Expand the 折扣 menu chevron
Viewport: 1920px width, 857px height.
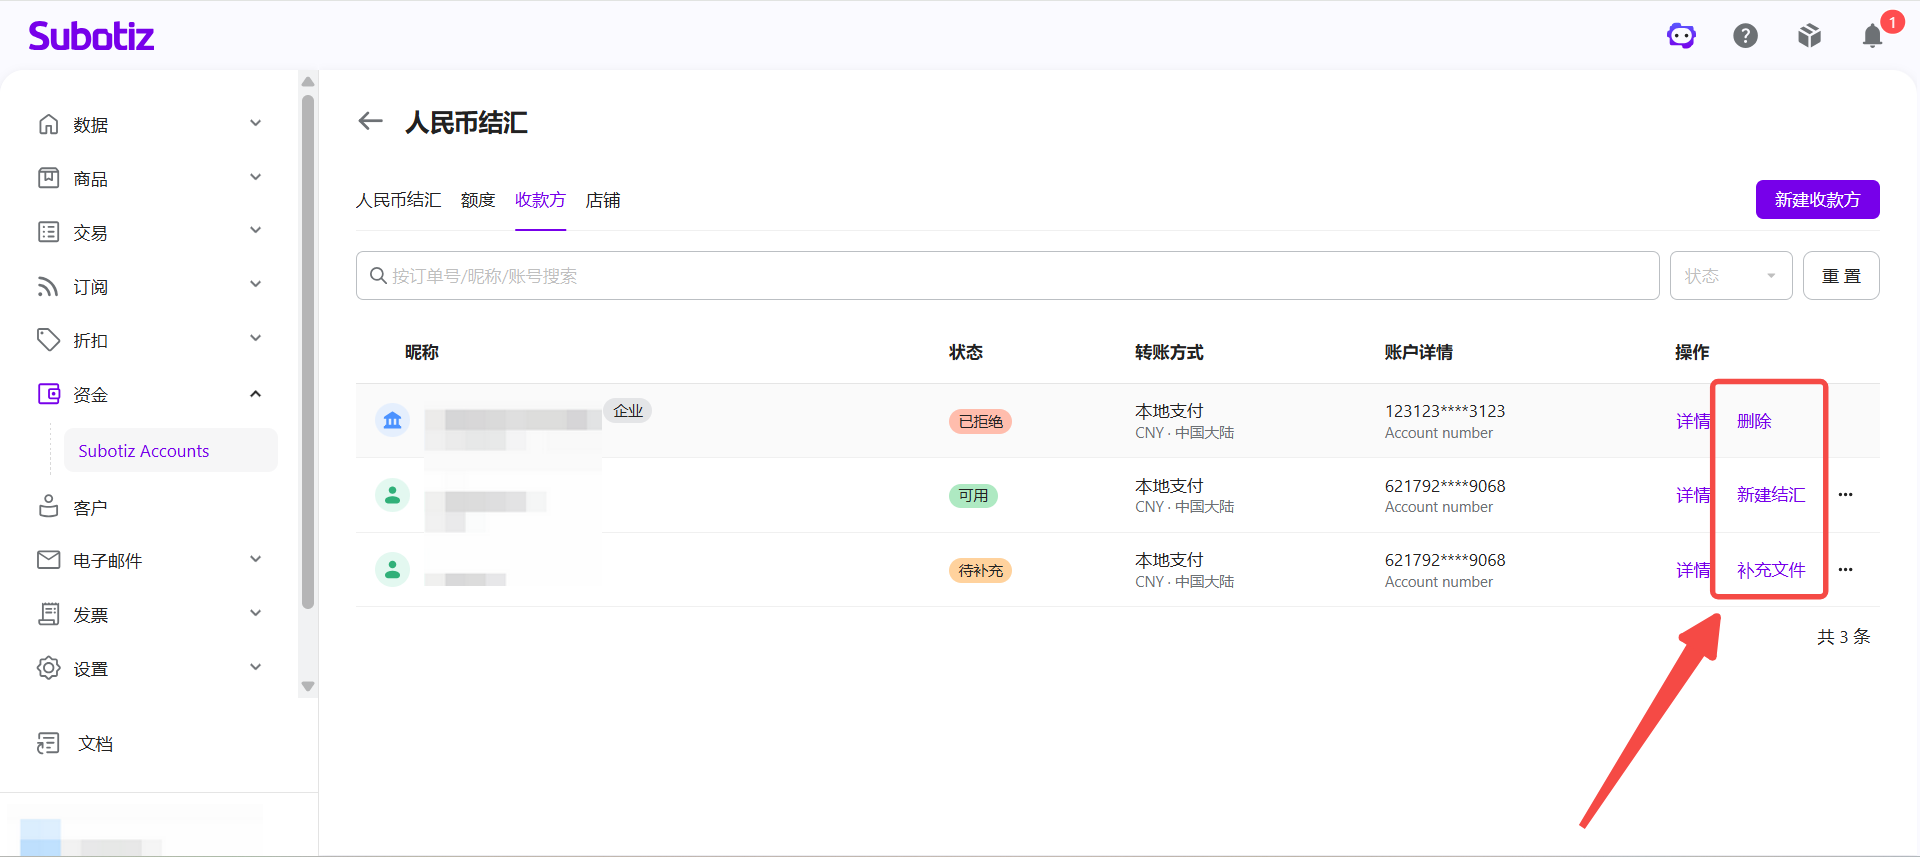255,338
